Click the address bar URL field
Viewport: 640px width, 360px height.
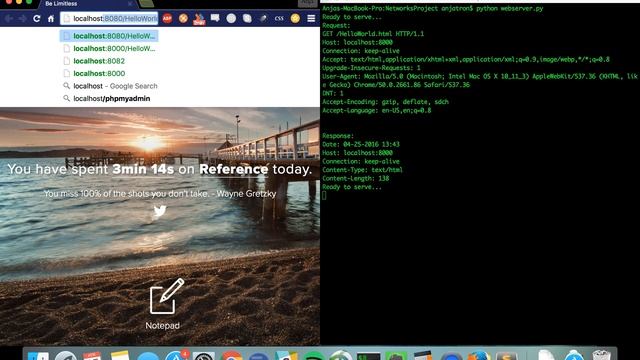(109, 18)
